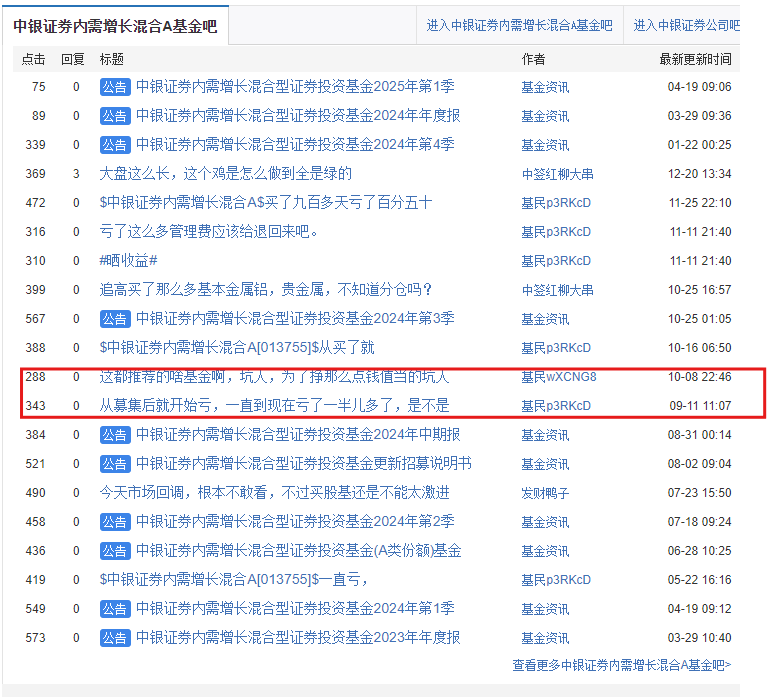The image size is (767, 697).
Task: Click the 作者 column header
Action: click(x=533, y=59)
